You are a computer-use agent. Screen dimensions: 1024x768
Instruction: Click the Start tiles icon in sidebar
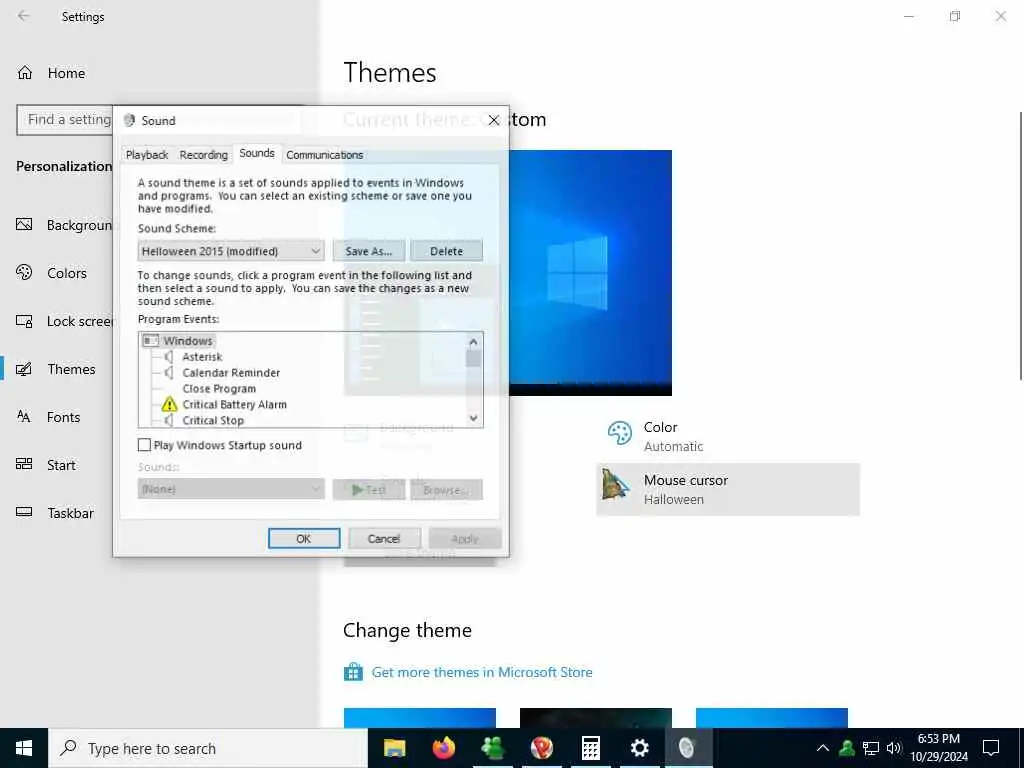click(x=24, y=464)
